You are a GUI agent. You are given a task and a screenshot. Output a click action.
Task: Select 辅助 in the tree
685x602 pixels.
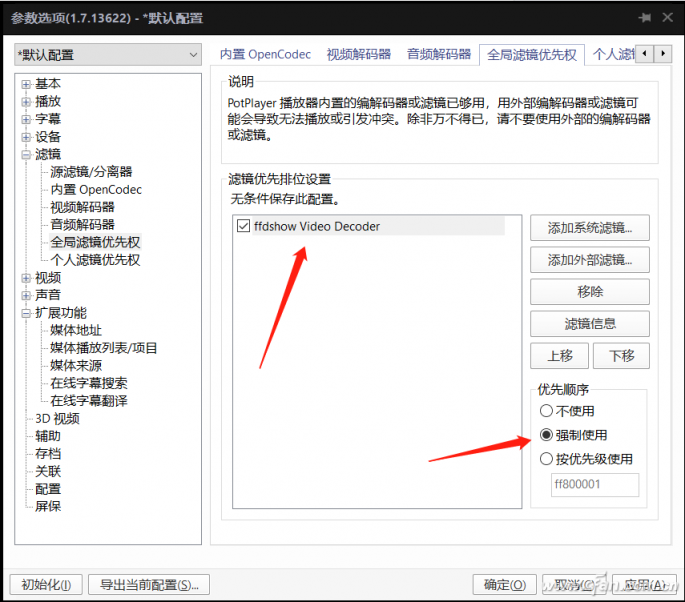click(x=48, y=436)
